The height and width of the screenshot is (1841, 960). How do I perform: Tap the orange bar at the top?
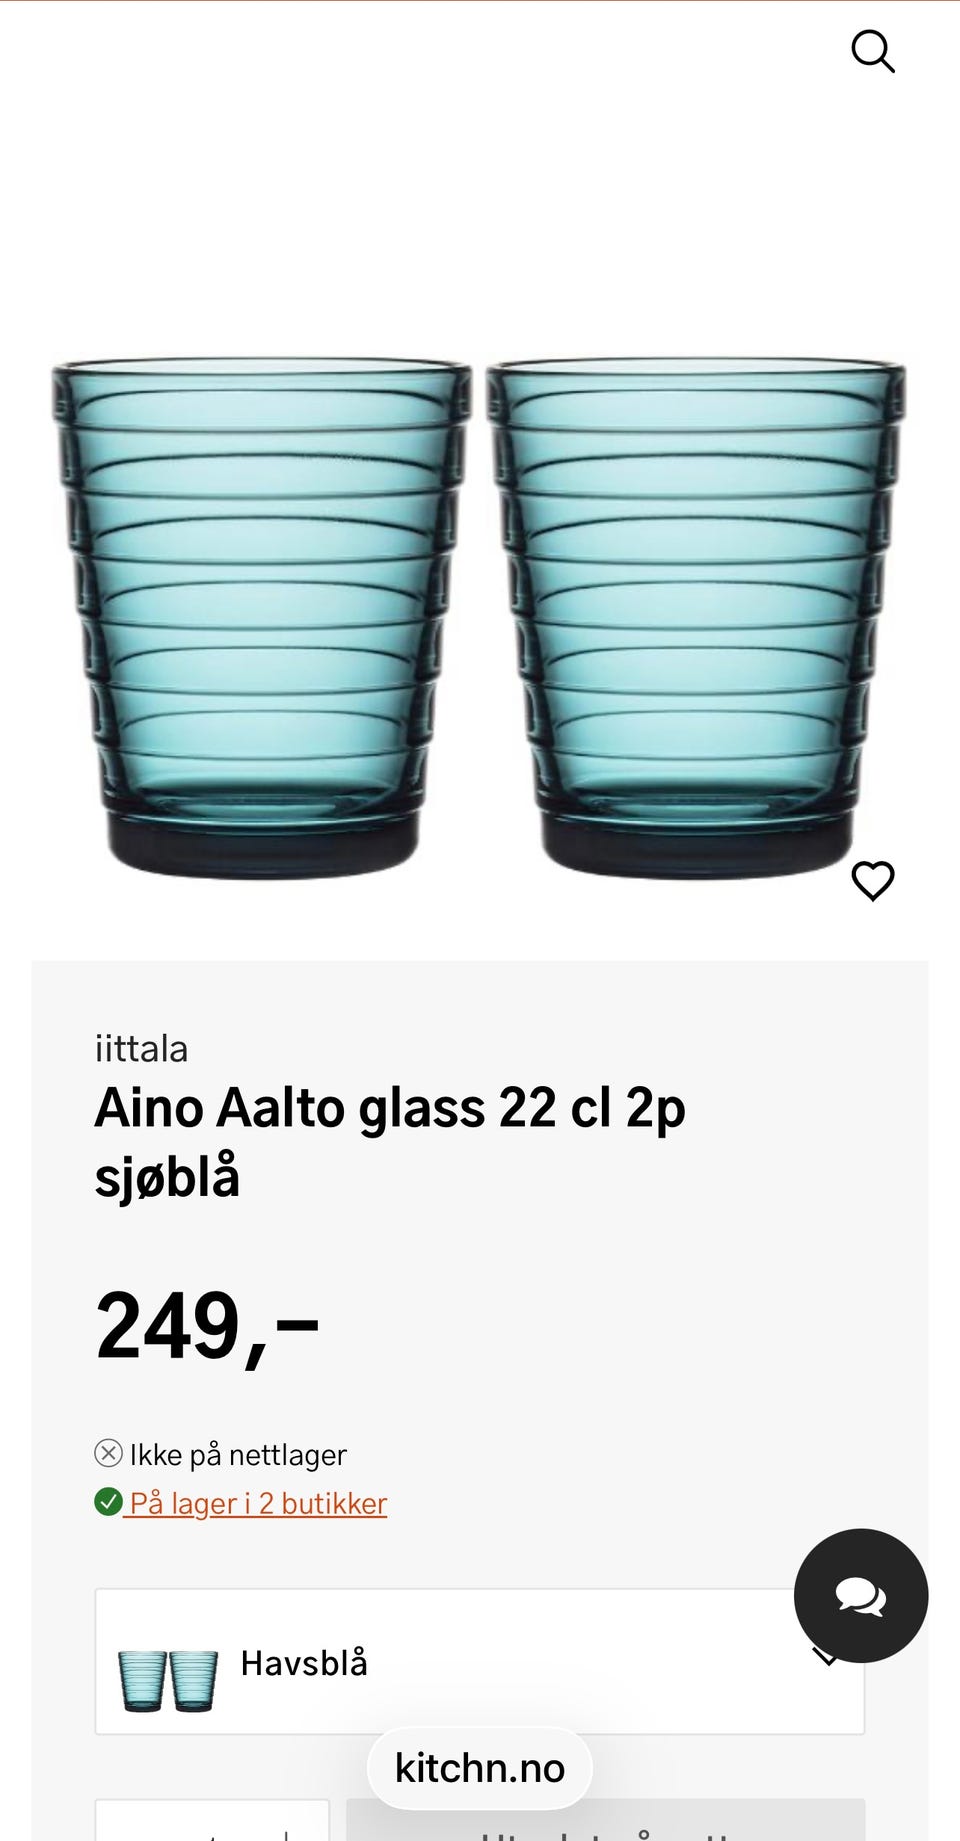click(x=480, y=1)
